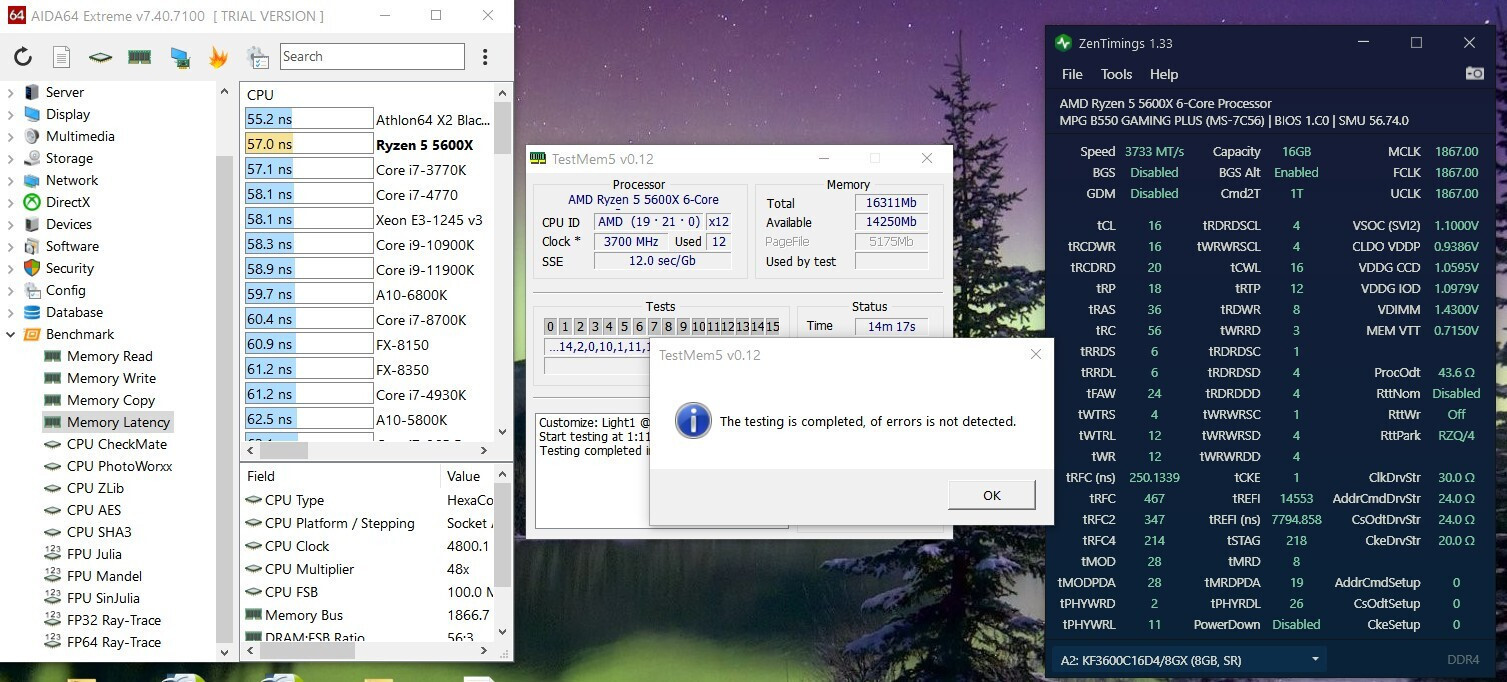Image resolution: width=1507 pixels, height=682 pixels.
Task: Select the Storage tree item
Action: pos(69,158)
